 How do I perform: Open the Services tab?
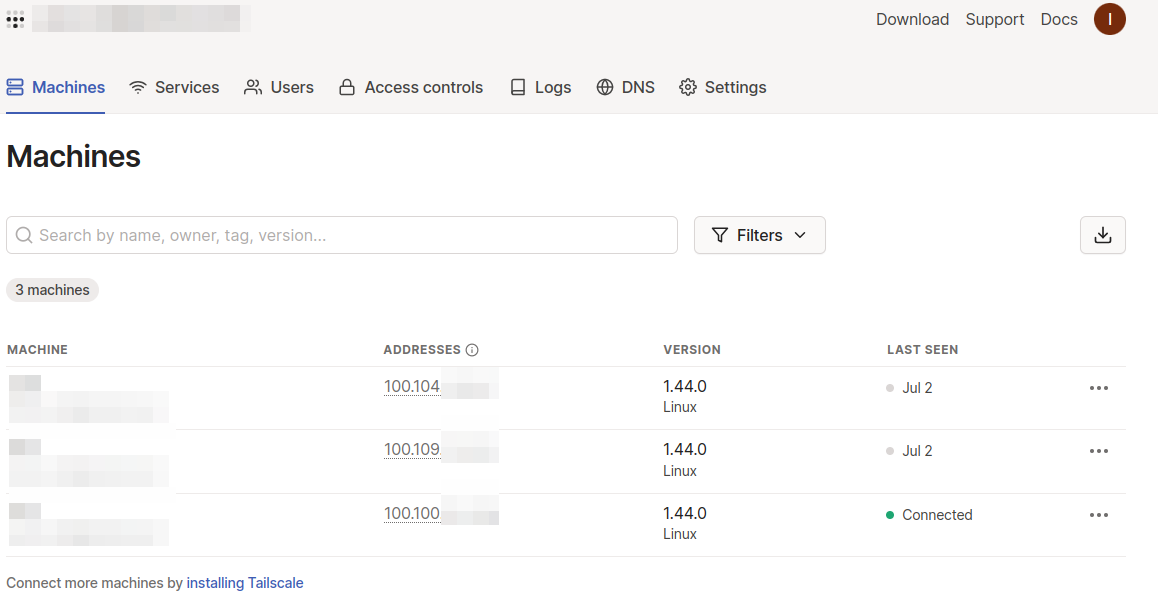coord(174,87)
